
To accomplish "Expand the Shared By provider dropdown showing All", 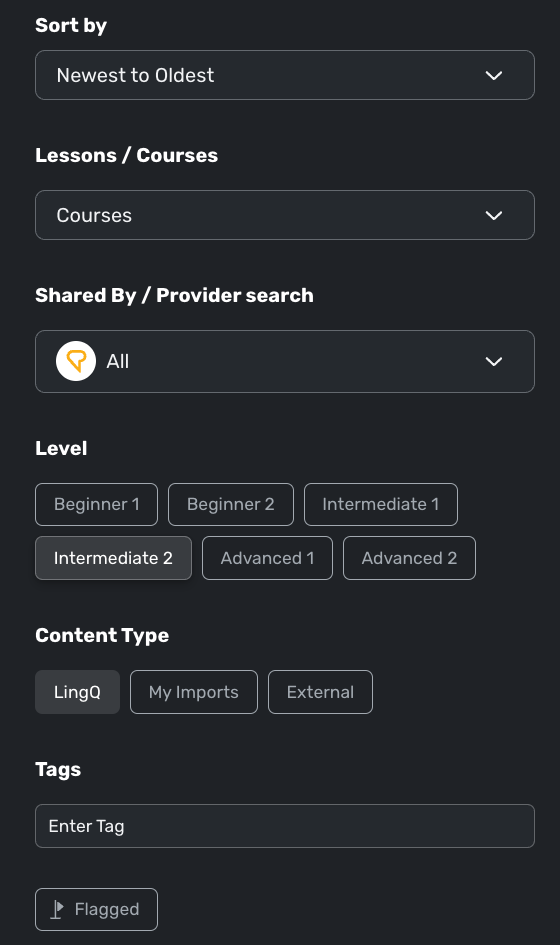I will click(x=285, y=361).
